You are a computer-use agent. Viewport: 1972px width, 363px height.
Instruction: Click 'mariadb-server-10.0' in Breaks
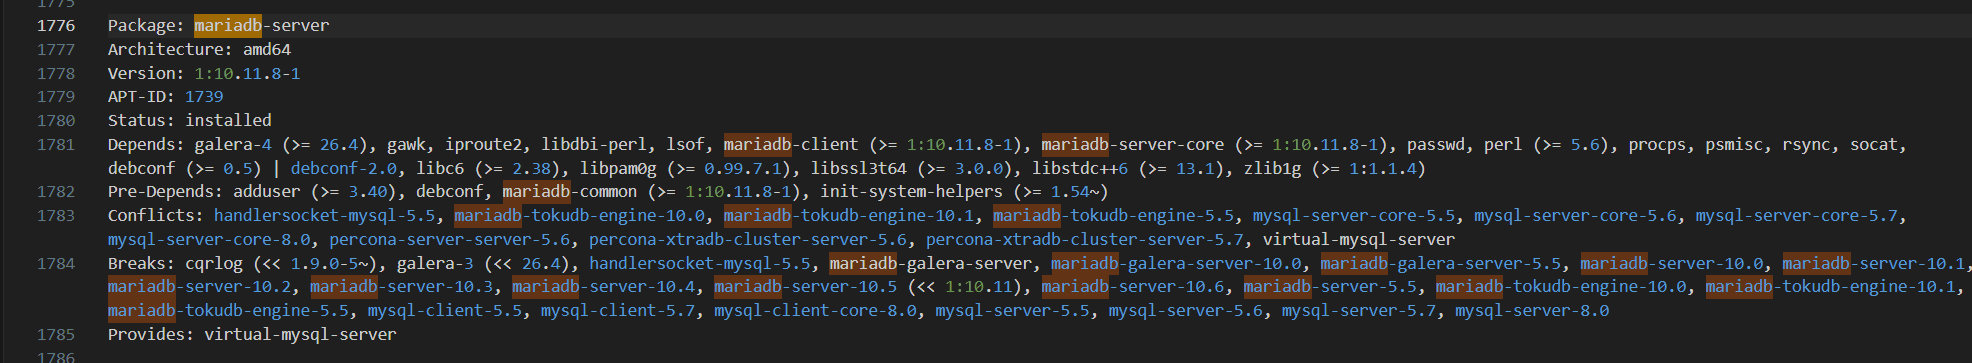click(1672, 264)
